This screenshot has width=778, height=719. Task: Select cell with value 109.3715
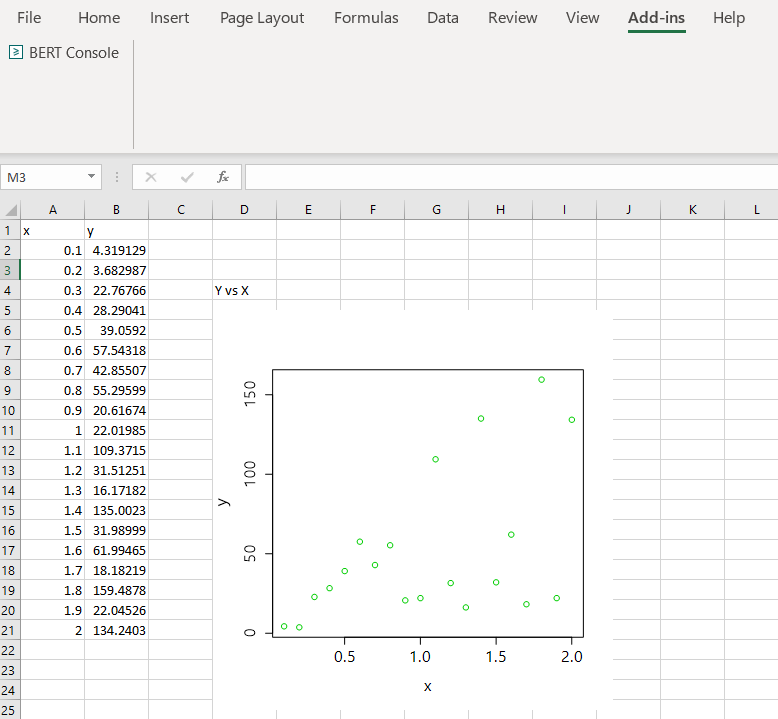click(x=116, y=450)
